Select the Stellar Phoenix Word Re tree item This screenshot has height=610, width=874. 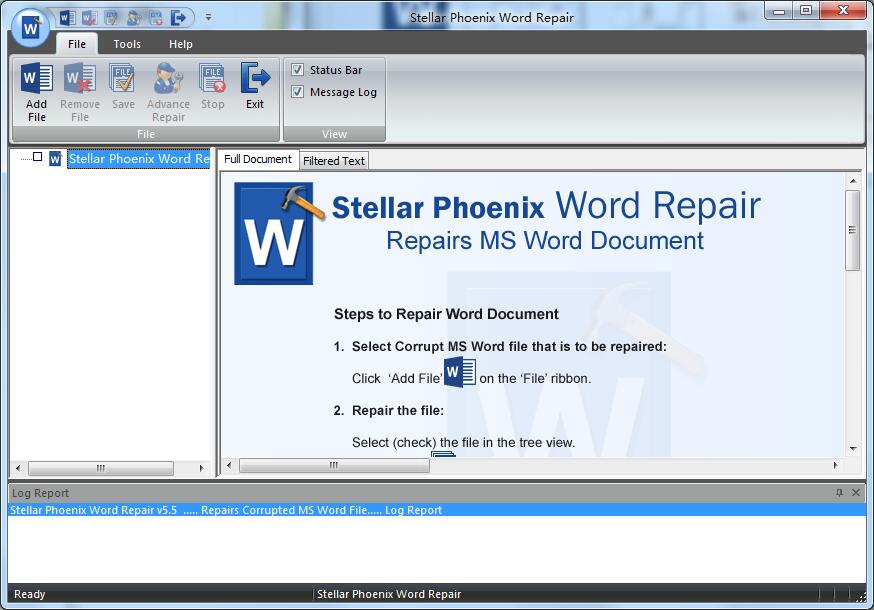tap(139, 159)
